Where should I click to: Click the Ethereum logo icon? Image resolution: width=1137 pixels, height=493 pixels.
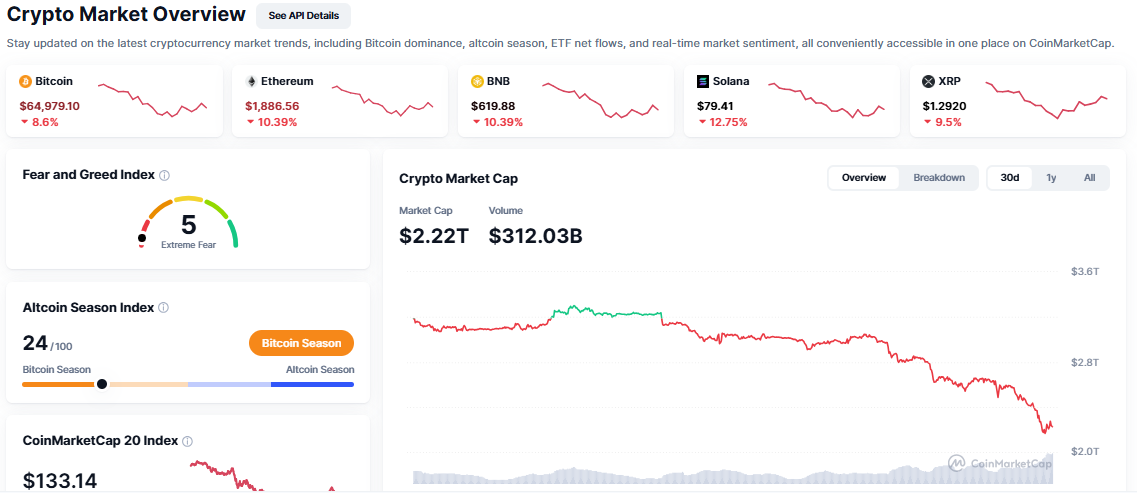(251, 81)
